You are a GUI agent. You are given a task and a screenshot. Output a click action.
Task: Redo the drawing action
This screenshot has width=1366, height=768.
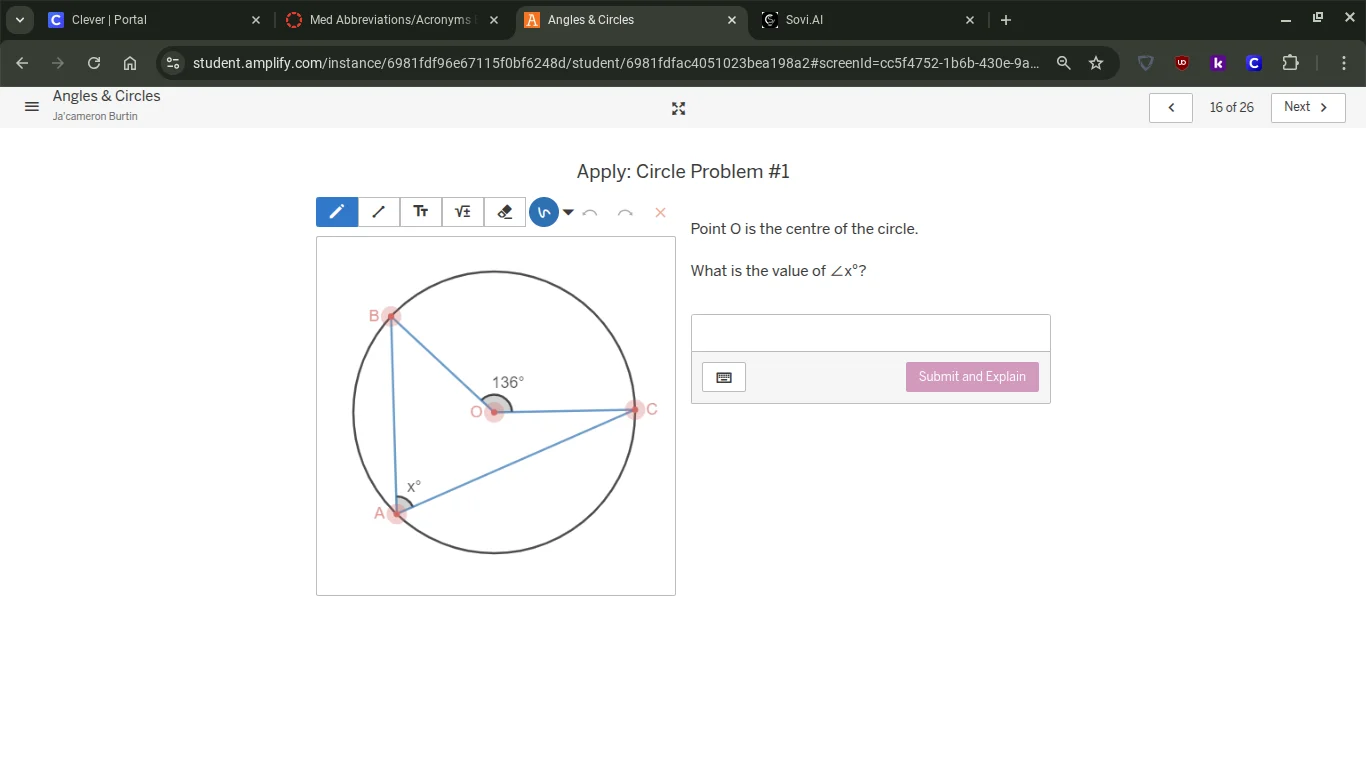click(624, 212)
